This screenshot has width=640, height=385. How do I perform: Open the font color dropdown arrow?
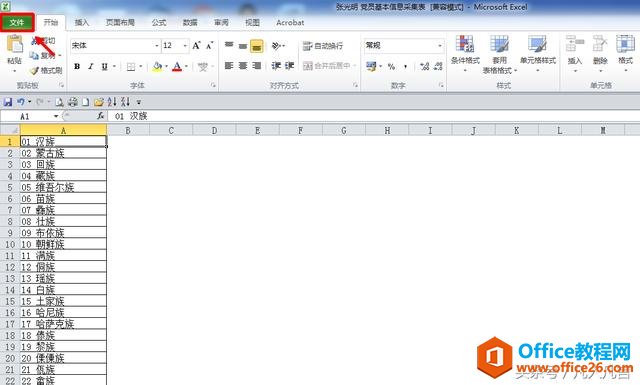tap(187, 66)
